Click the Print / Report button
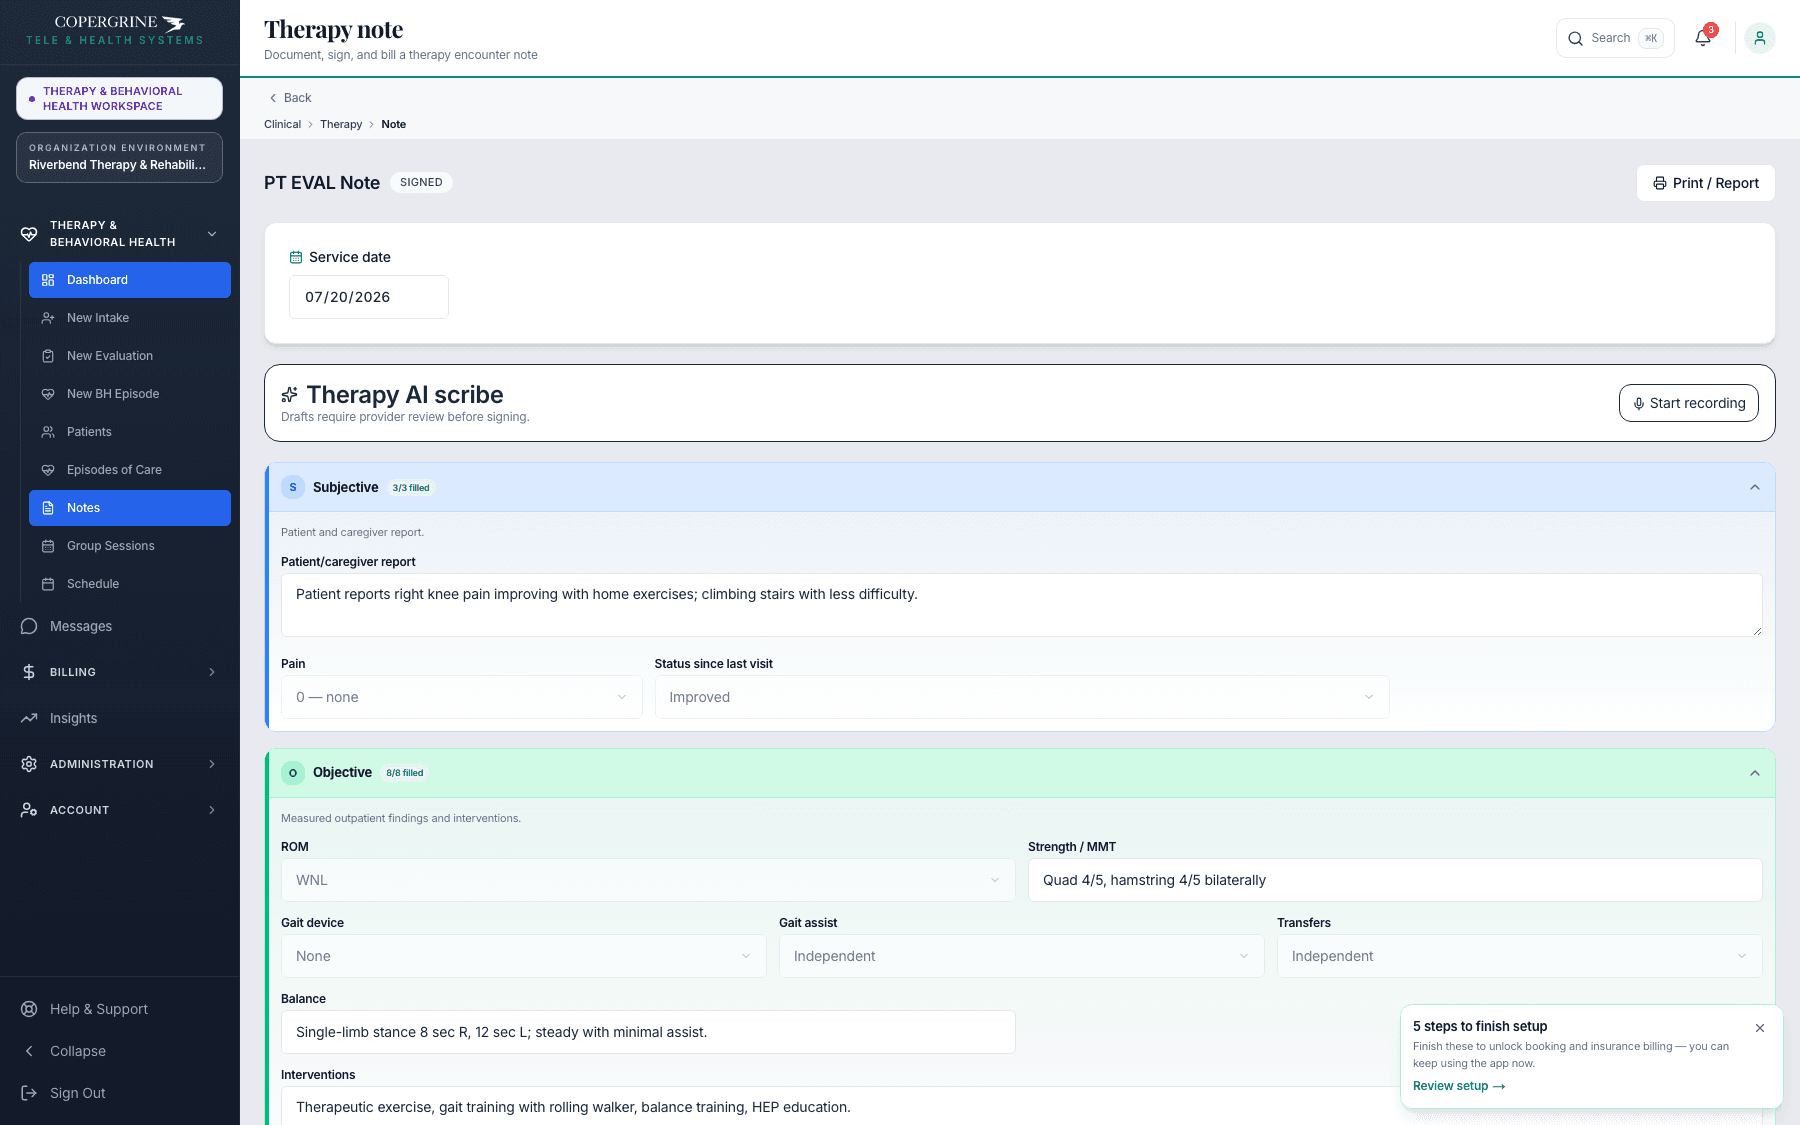 pyautogui.click(x=1706, y=183)
